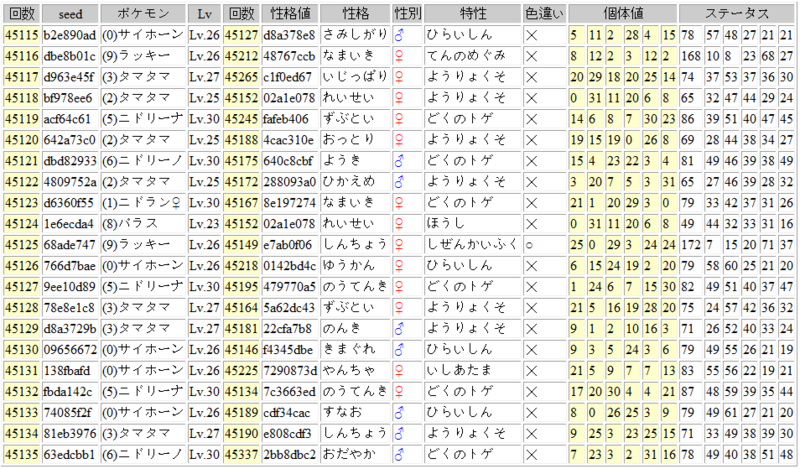800x469 pixels.
Task: Click the ステータス column header
Action: pos(737,14)
